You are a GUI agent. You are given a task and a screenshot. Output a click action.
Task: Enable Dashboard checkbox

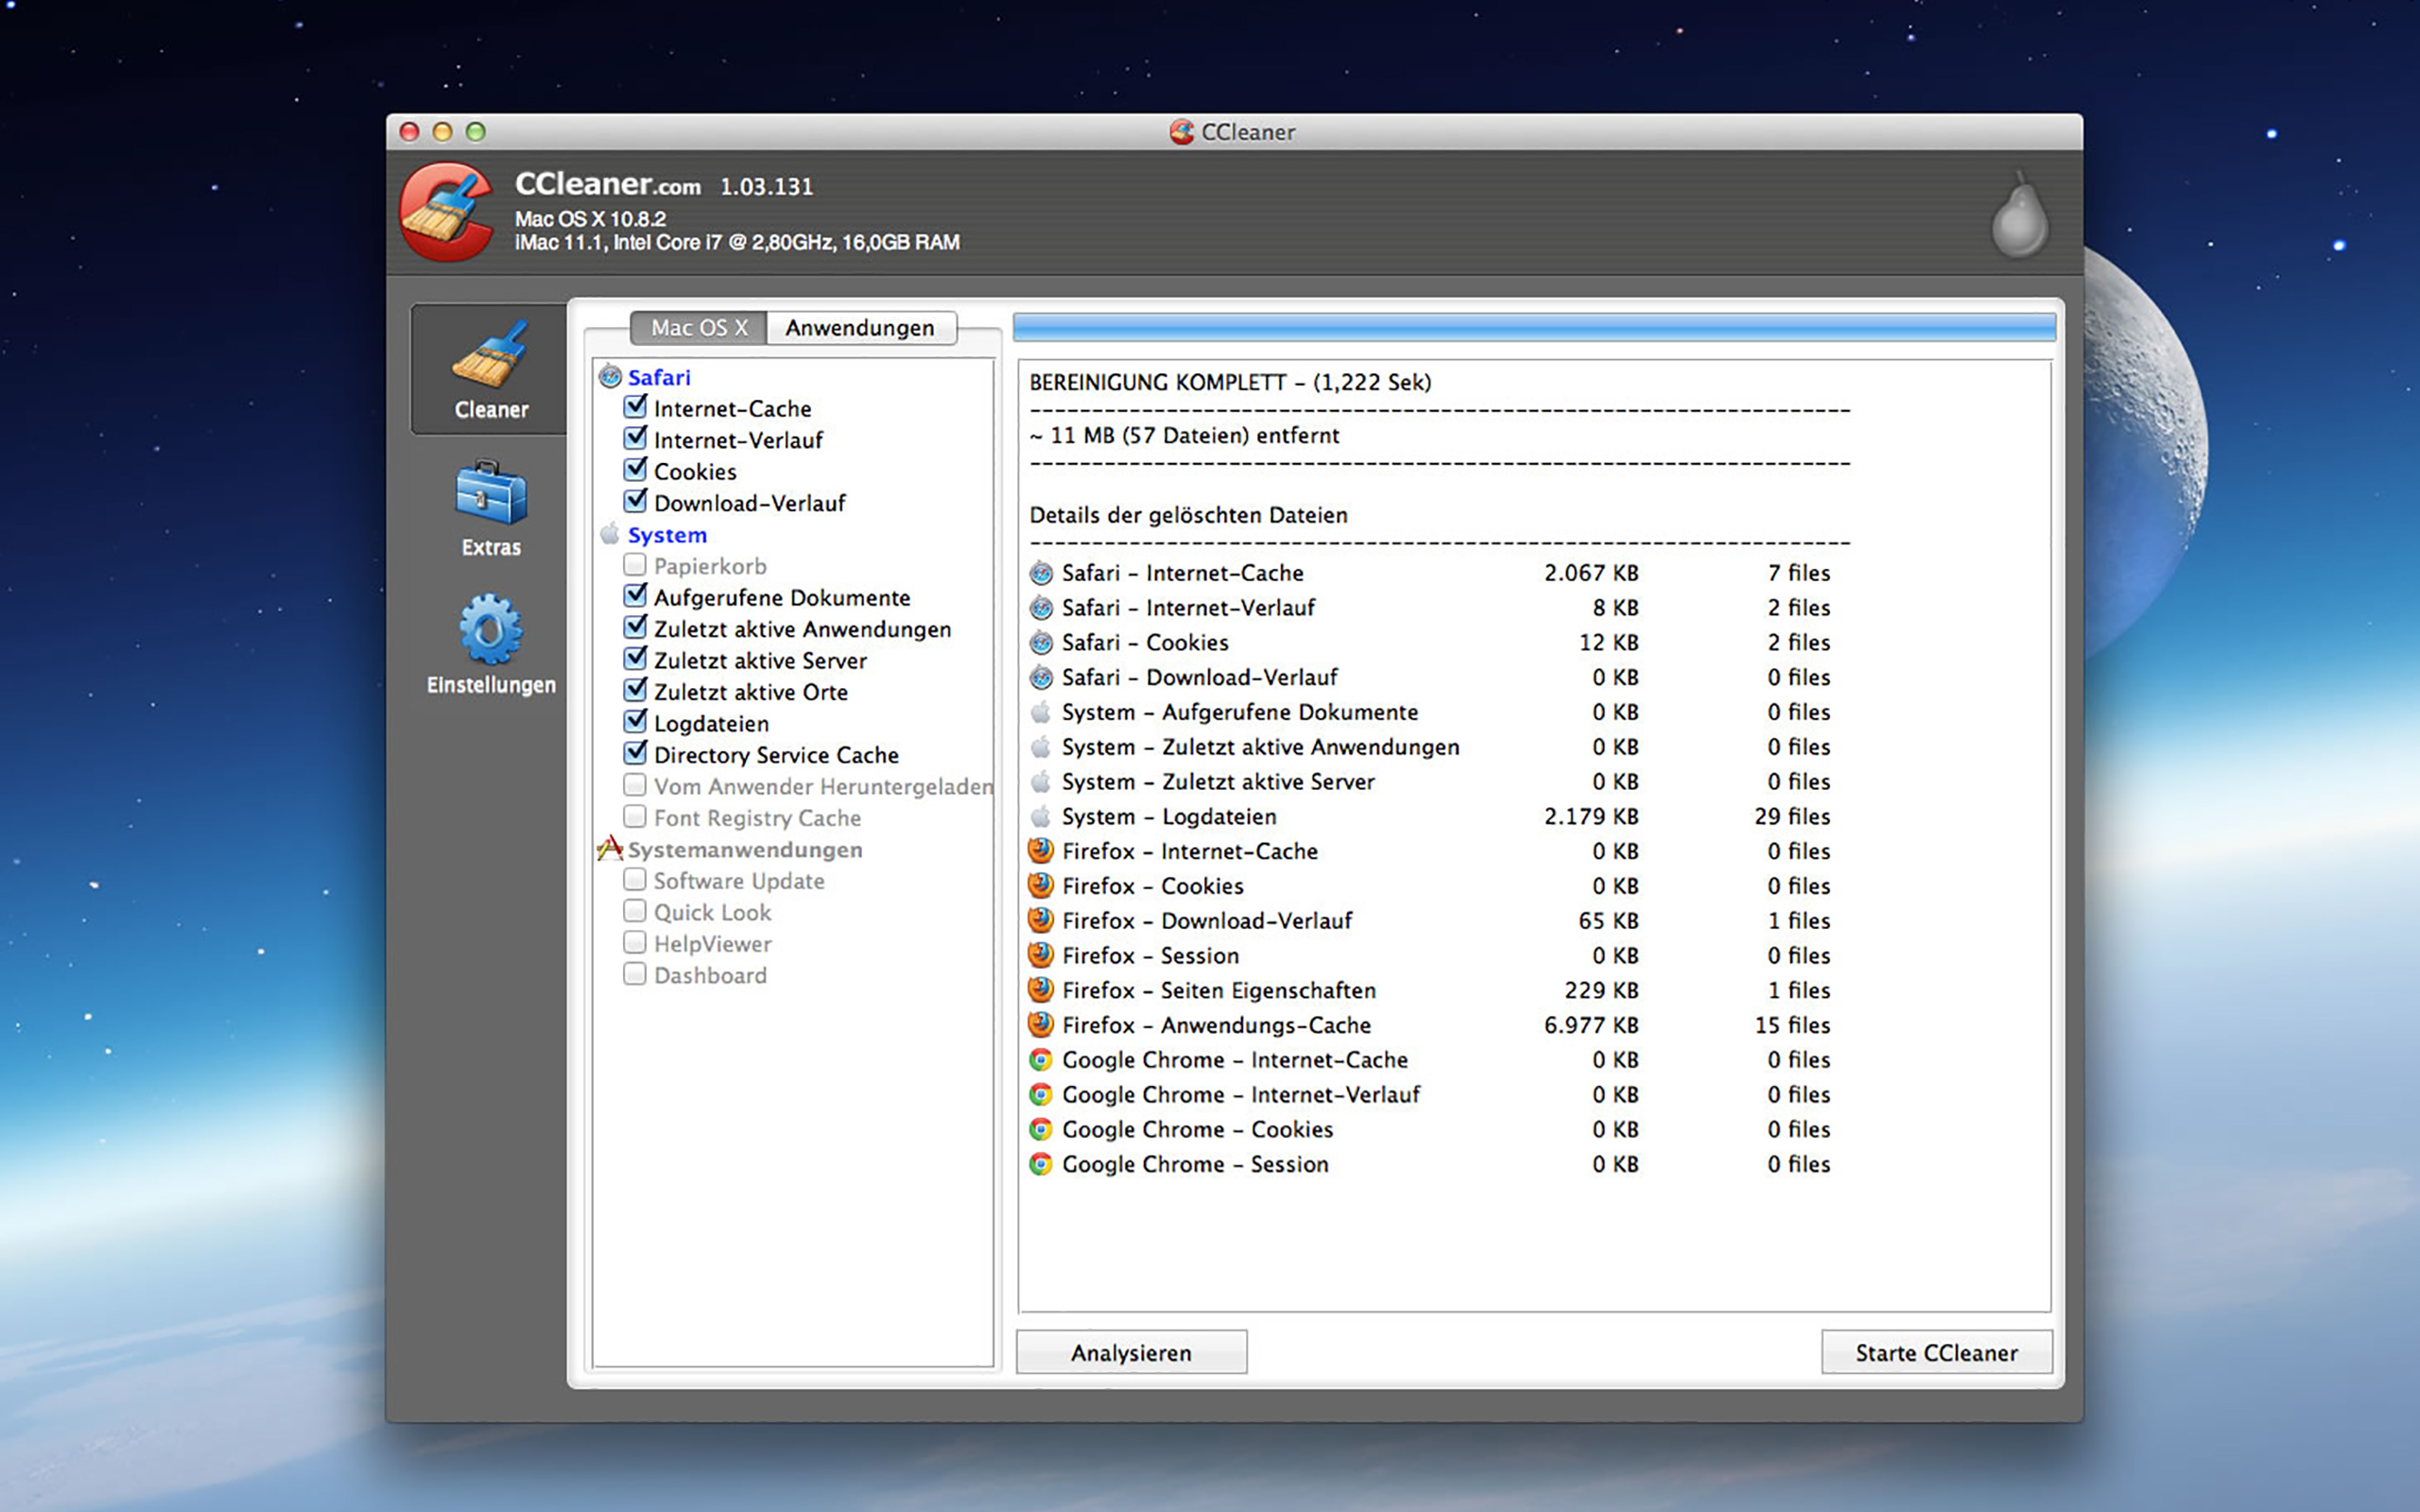pyautogui.click(x=635, y=974)
